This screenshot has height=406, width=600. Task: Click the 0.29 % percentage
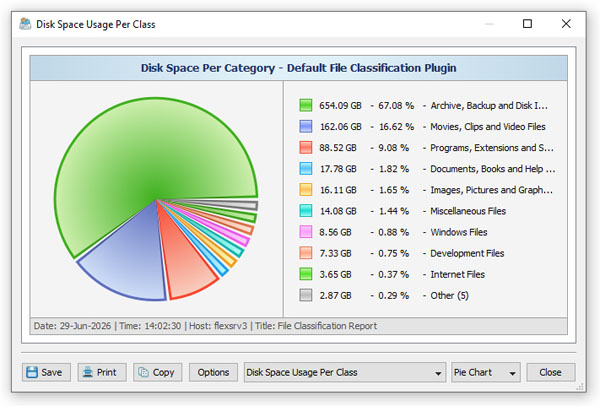tap(393, 295)
